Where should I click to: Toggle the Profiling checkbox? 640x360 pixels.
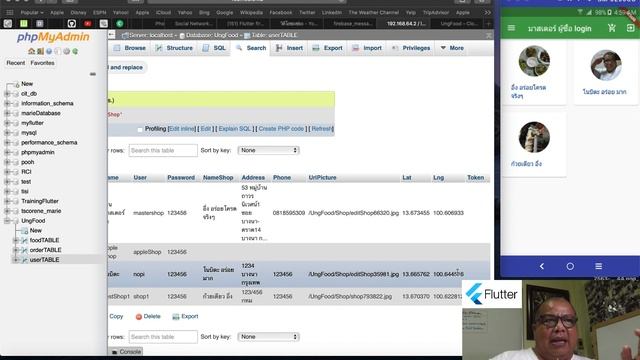click(x=140, y=129)
